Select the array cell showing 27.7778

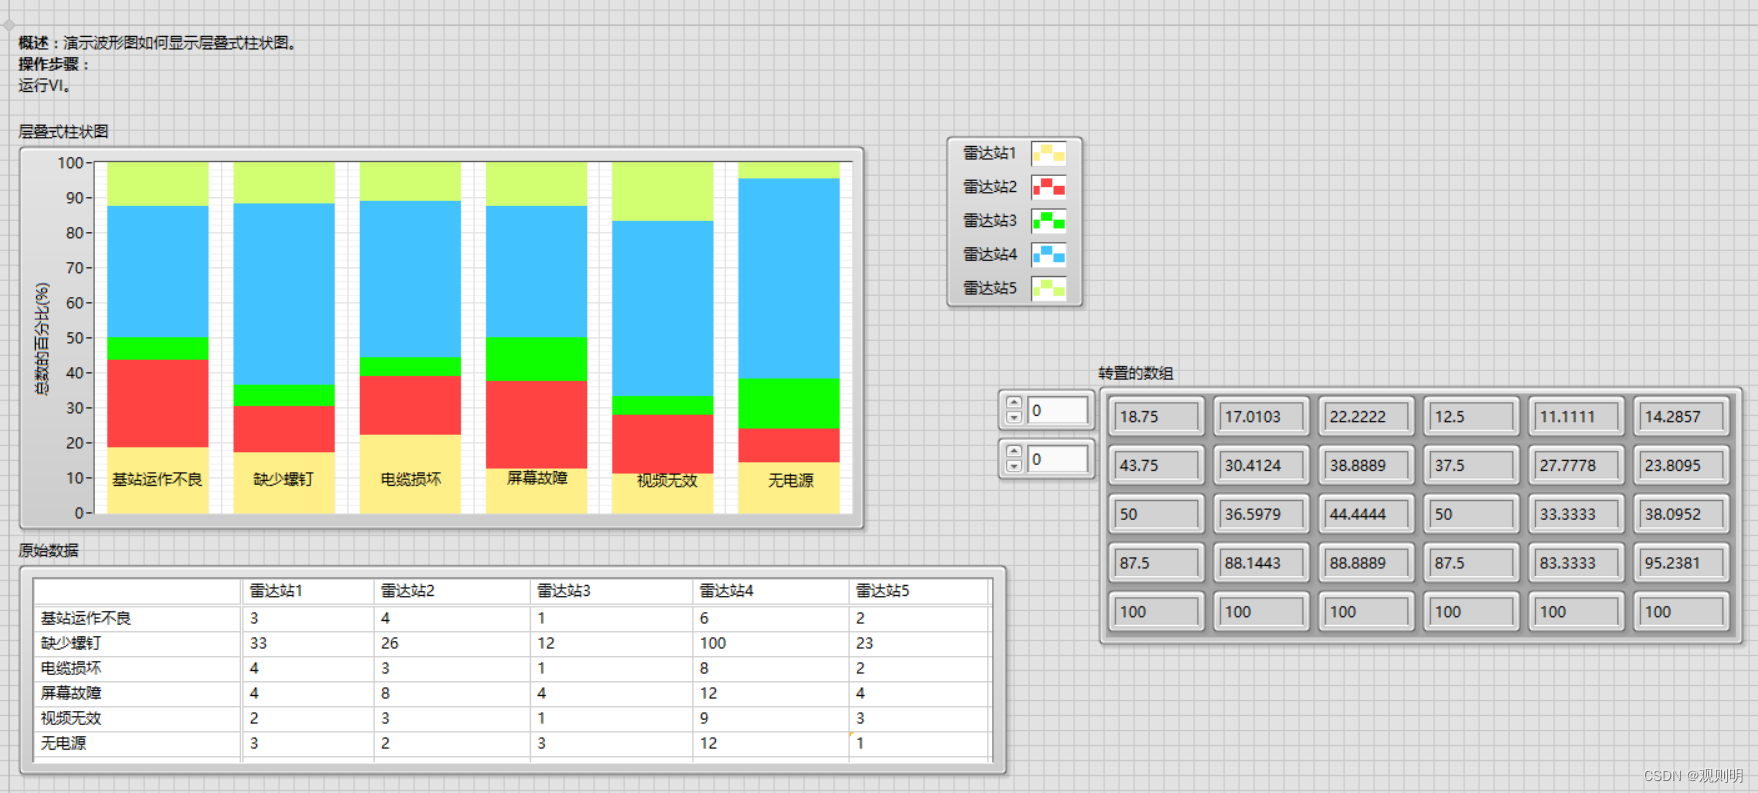(x=1577, y=466)
